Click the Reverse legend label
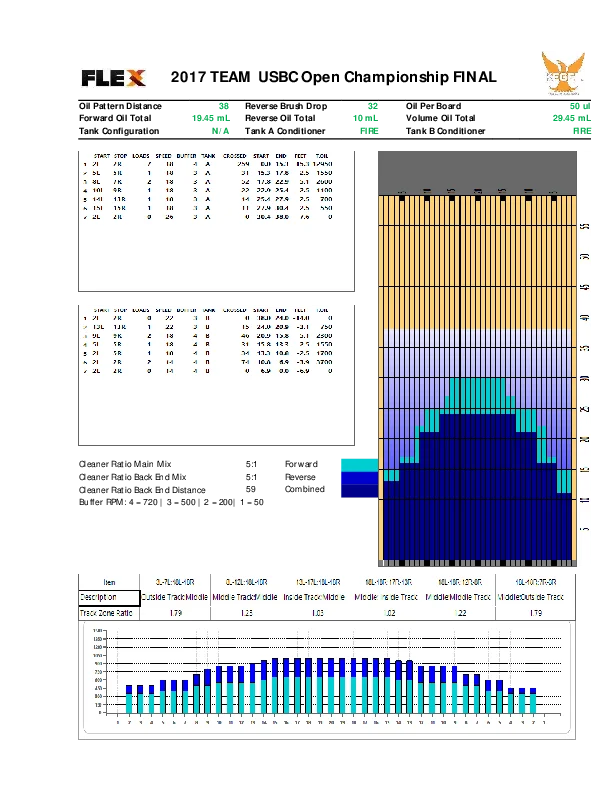Screen dimensions: 612x792 pyautogui.click(x=300, y=477)
